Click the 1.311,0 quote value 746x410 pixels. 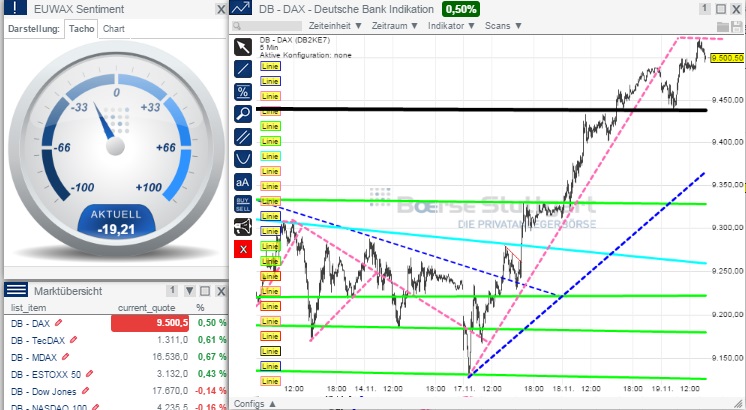click(173, 340)
